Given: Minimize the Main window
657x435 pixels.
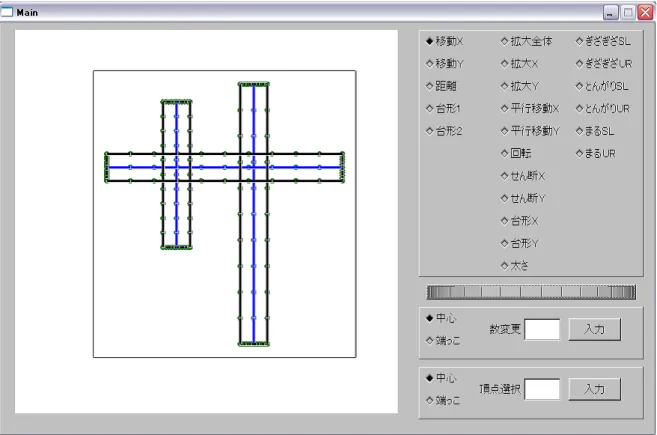Looking at the screenshot, I should coord(610,13).
